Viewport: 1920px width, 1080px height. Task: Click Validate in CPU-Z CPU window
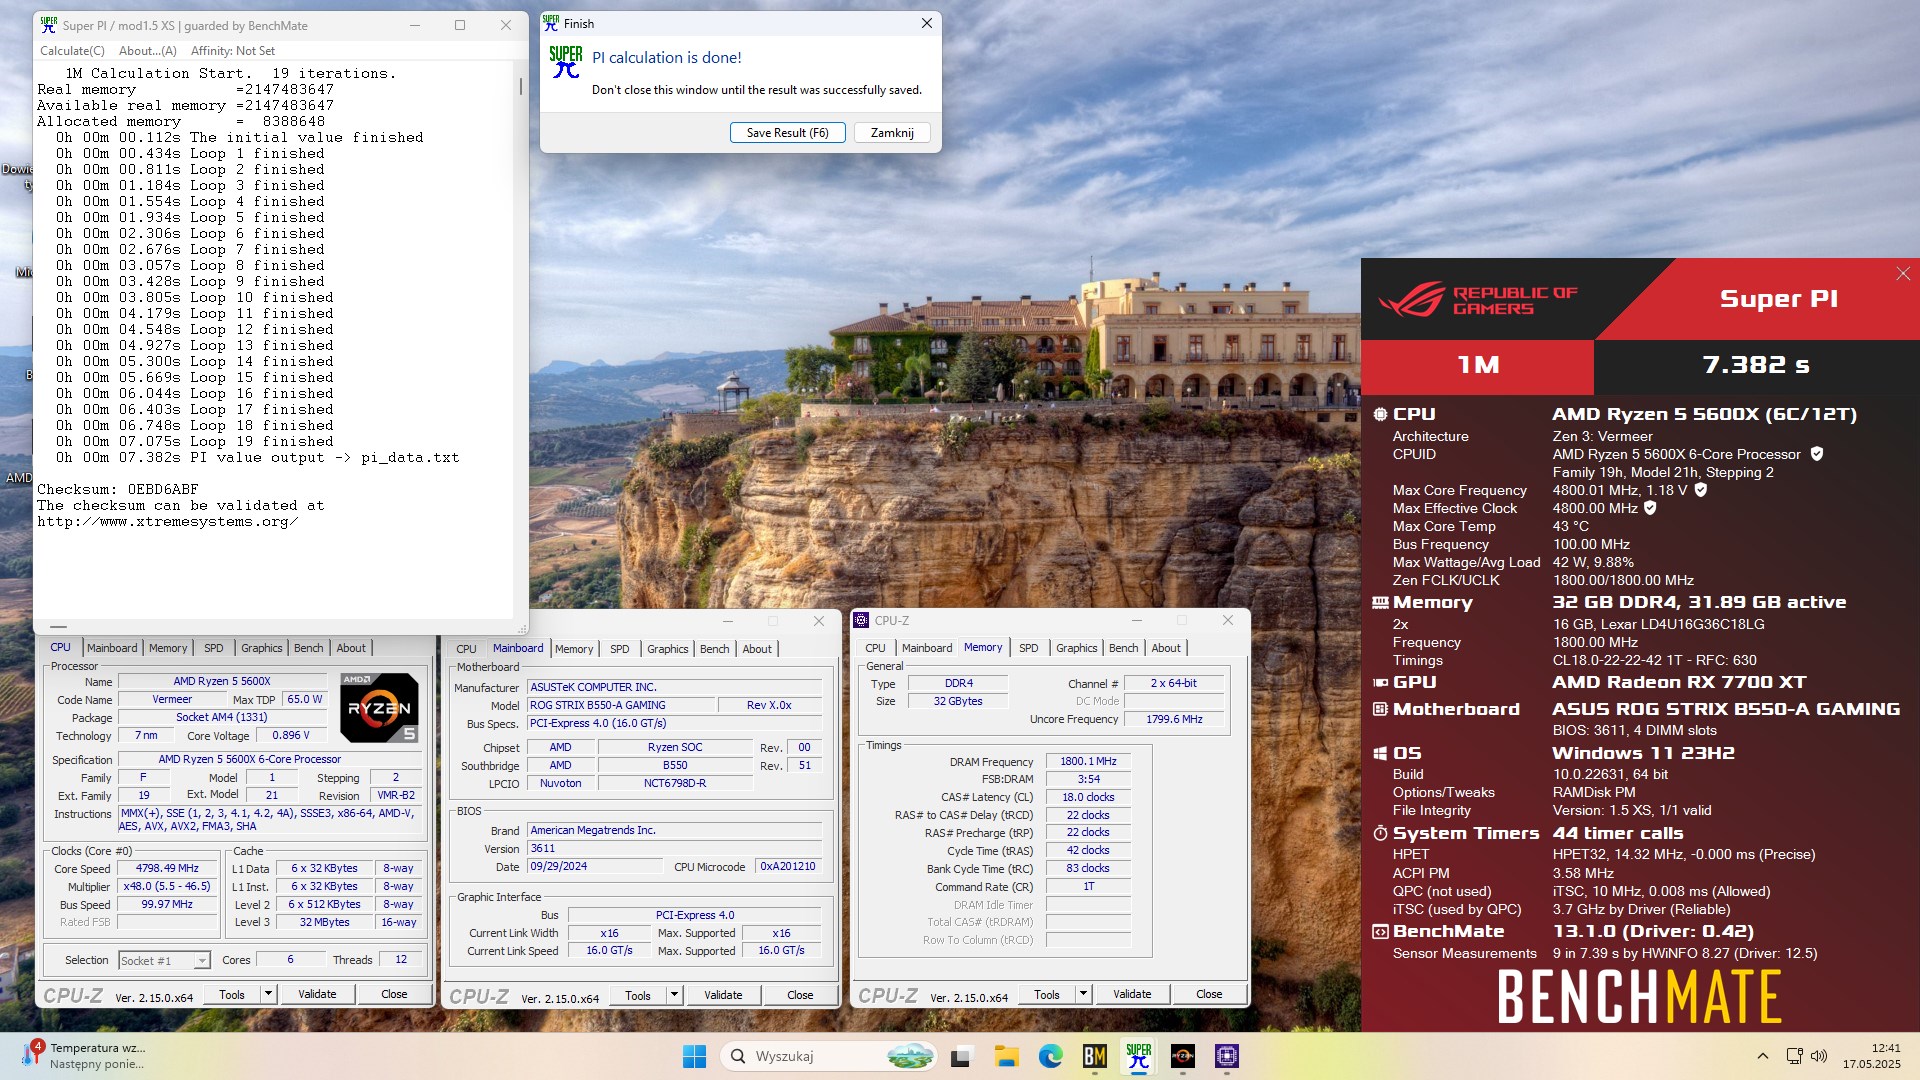coord(317,994)
